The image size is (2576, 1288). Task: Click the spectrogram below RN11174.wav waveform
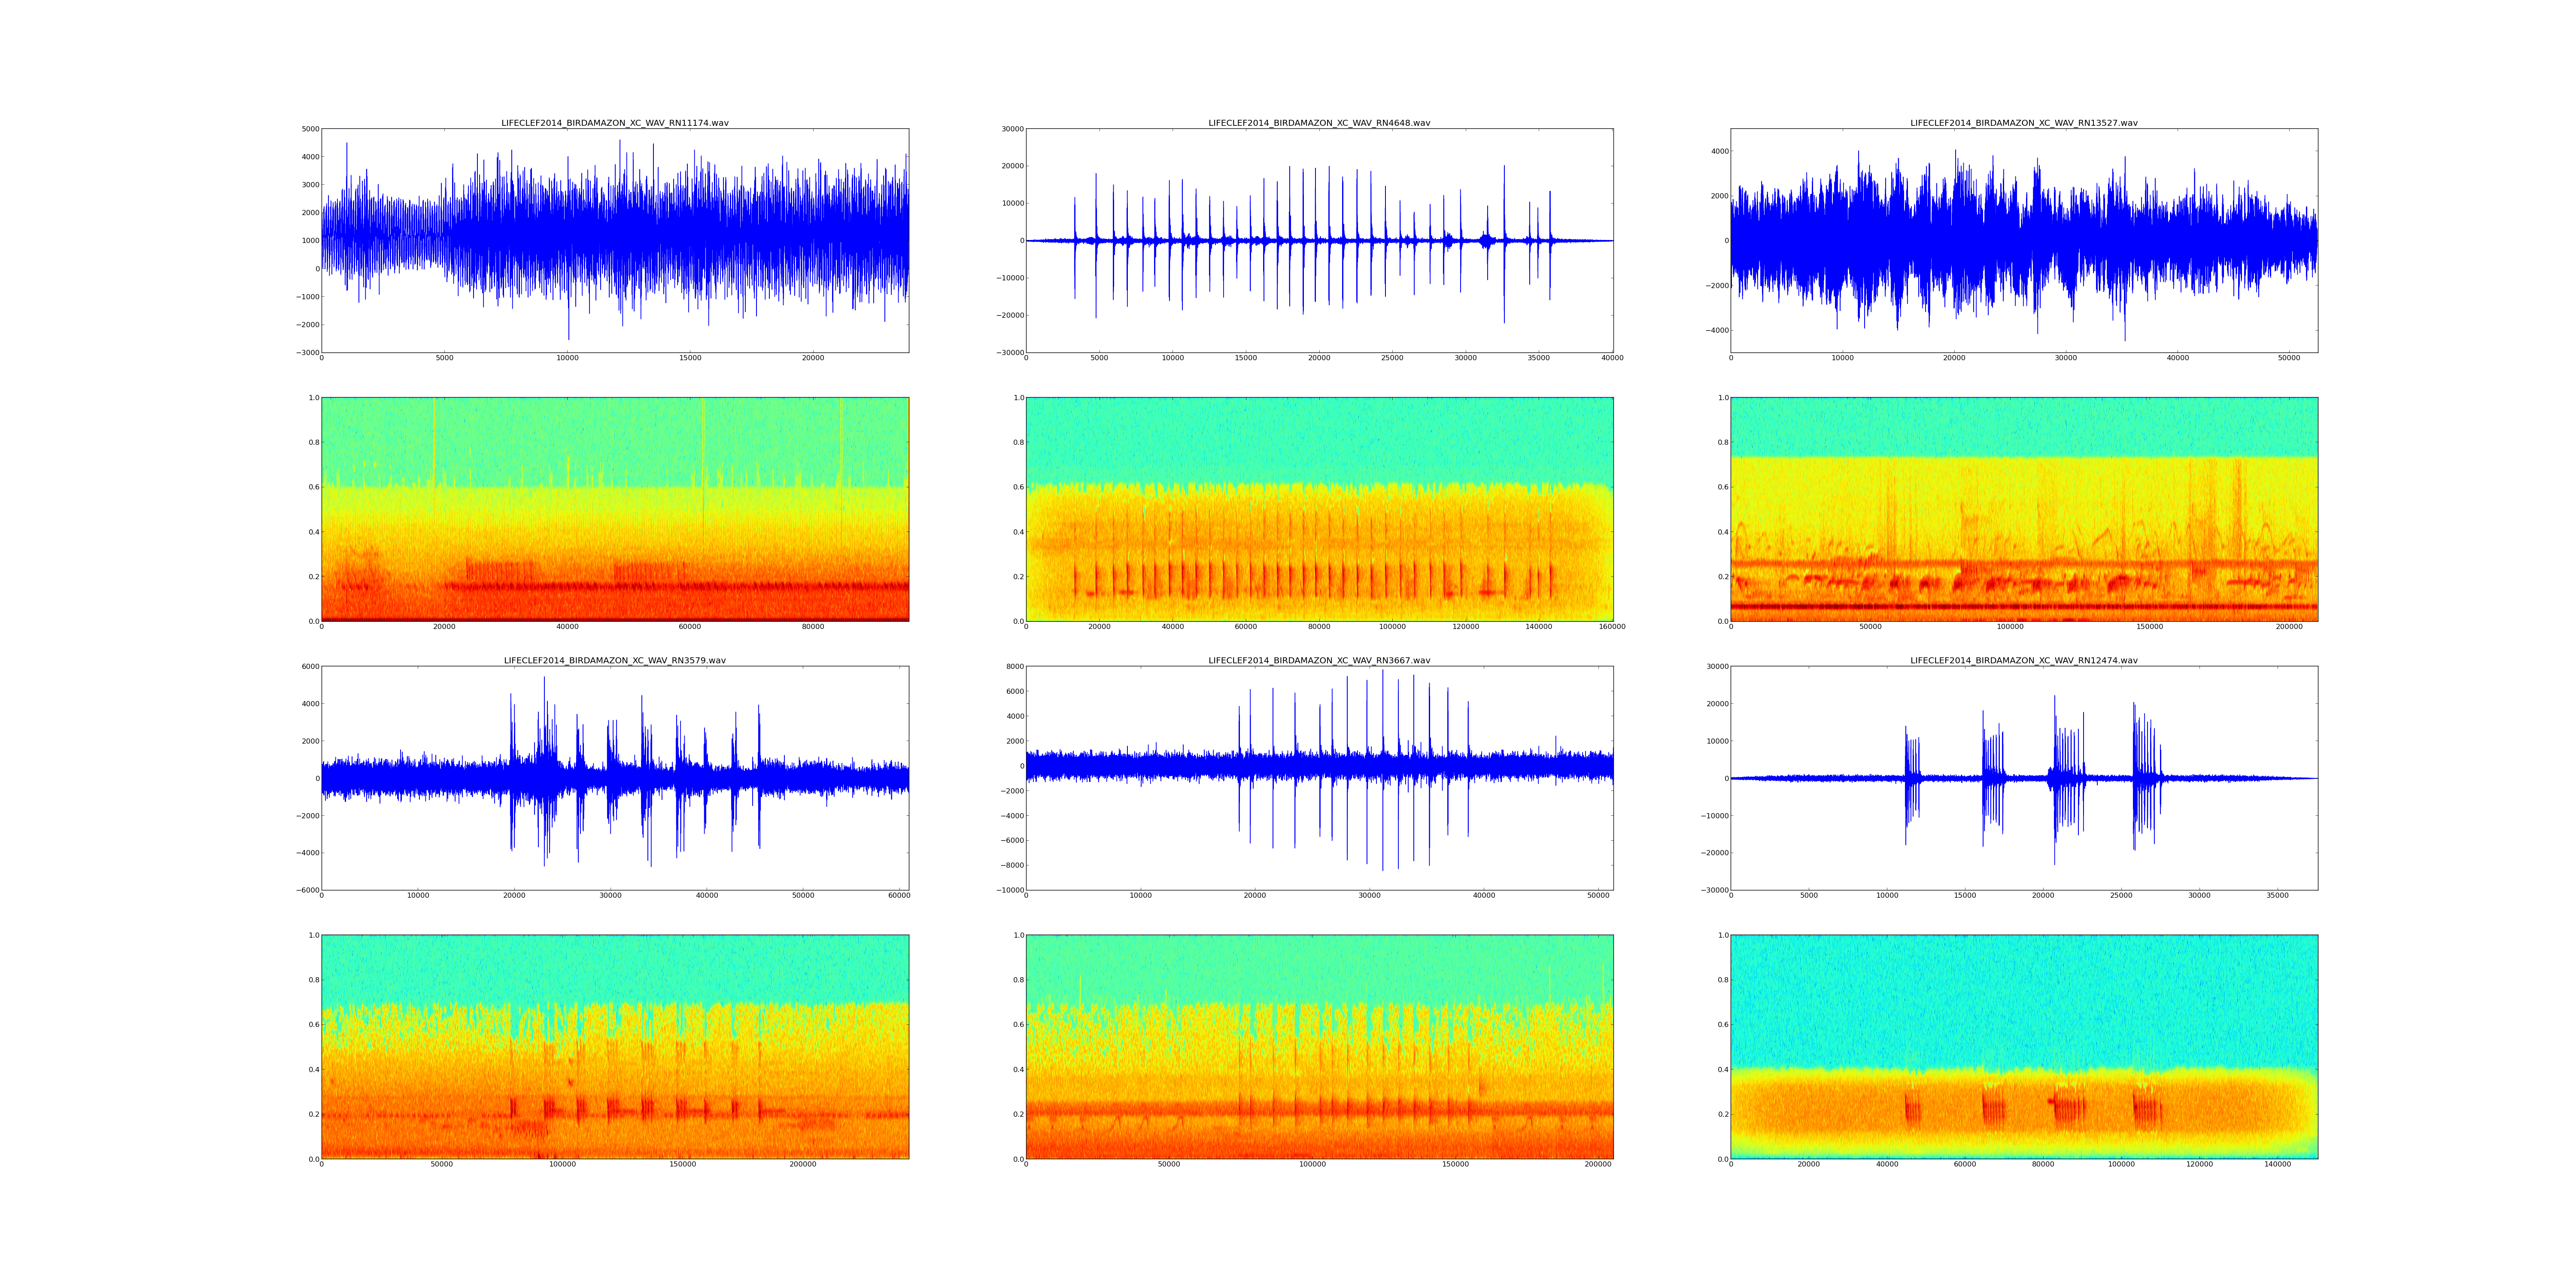point(614,509)
